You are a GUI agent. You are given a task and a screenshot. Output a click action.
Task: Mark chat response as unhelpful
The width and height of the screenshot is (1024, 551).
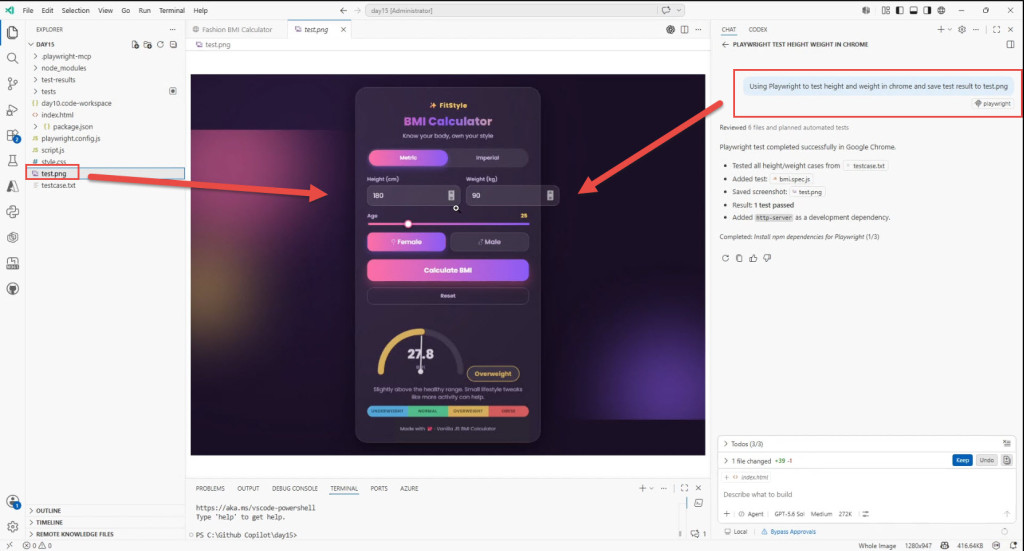coord(767,258)
